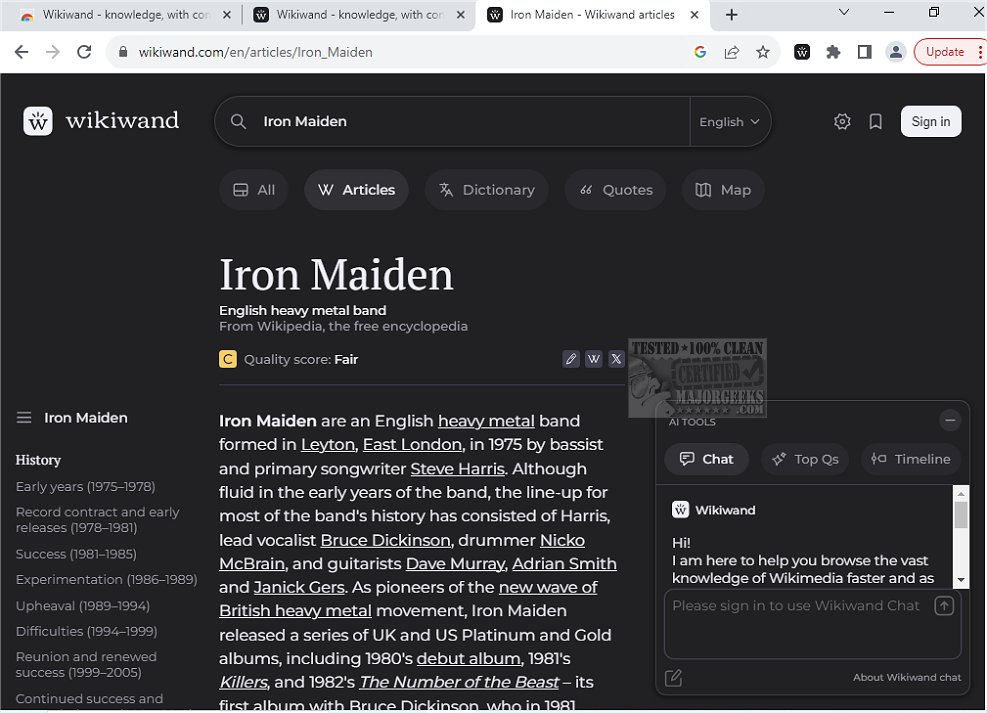Open the Adrian Smith link
Image resolution: width=987 pixels, height=713 pixels.
[564, 564]
